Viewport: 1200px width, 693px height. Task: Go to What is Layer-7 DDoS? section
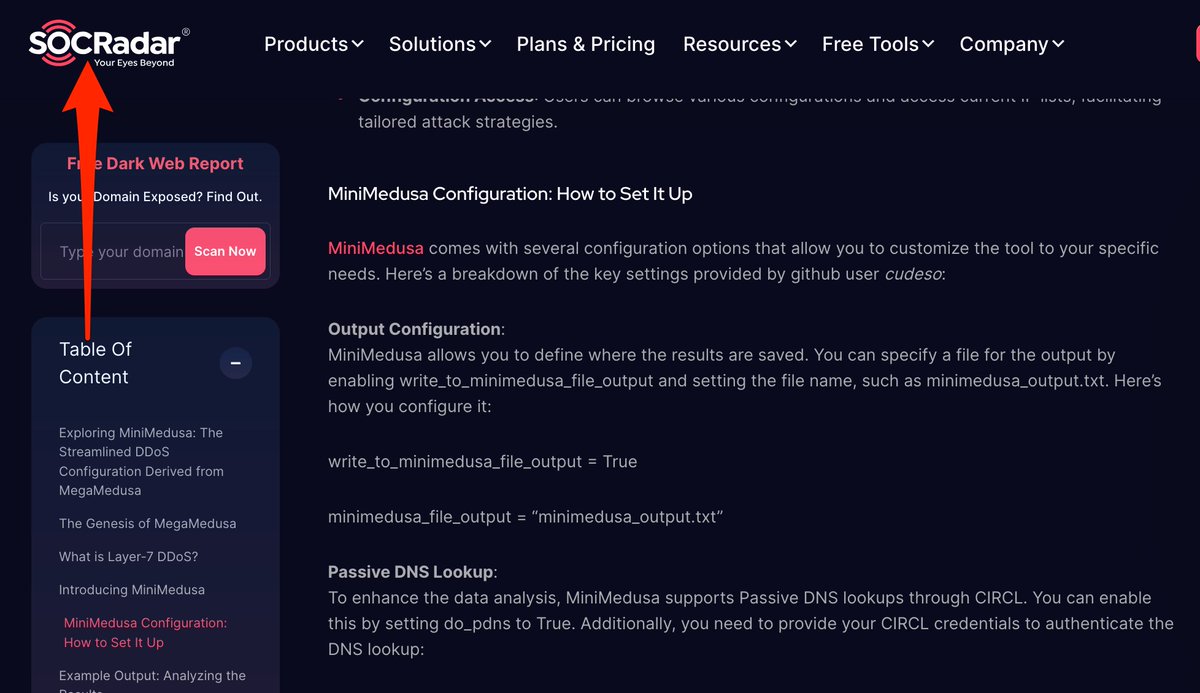point(128,556)
